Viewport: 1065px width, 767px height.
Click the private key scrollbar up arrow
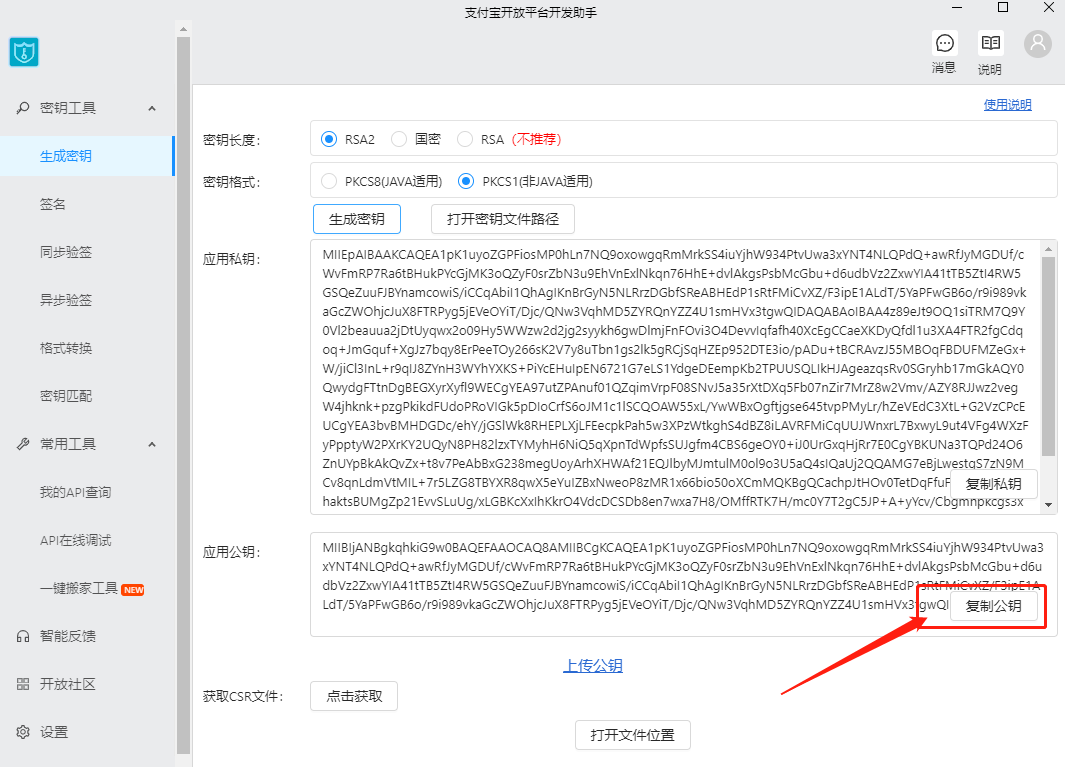(1049, 249)
